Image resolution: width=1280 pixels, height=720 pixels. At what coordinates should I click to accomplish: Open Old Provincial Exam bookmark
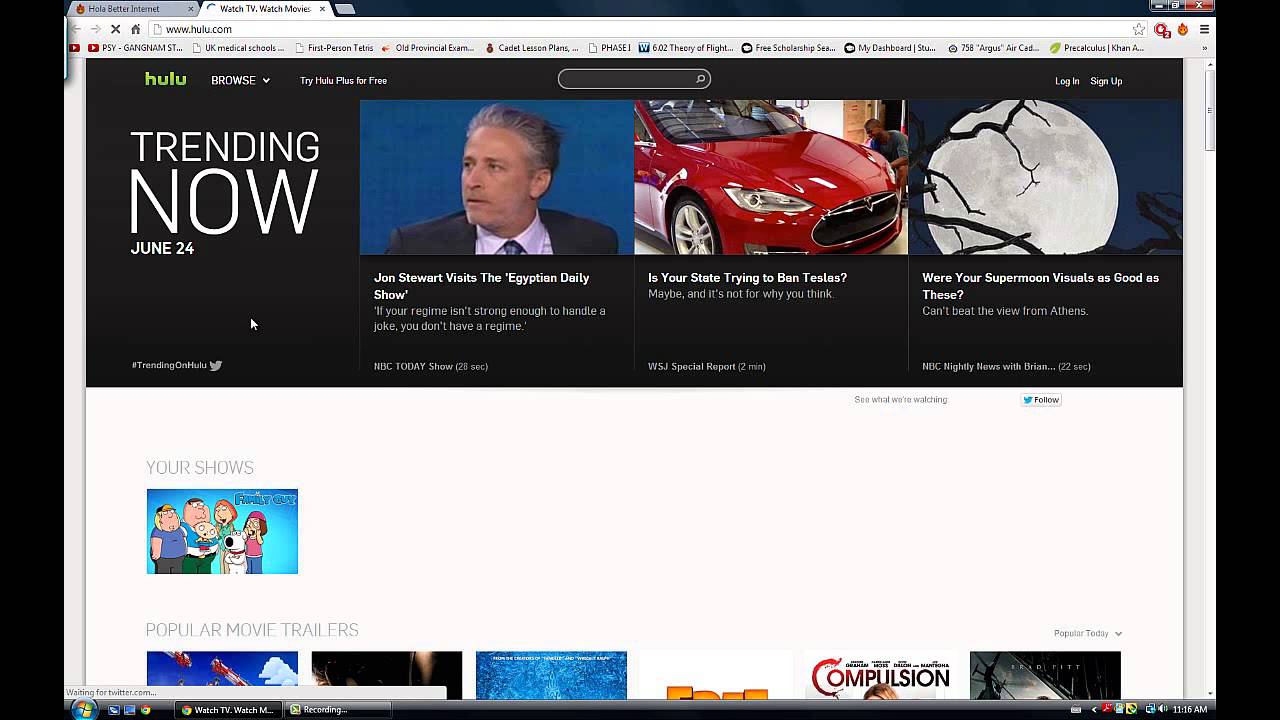(428, 48)
